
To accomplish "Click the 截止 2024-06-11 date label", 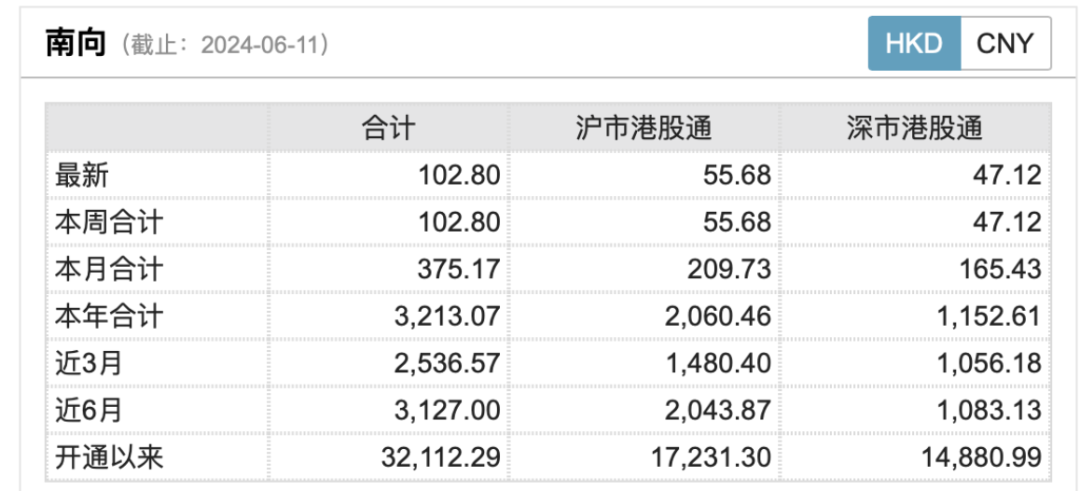I will [225, 45].
